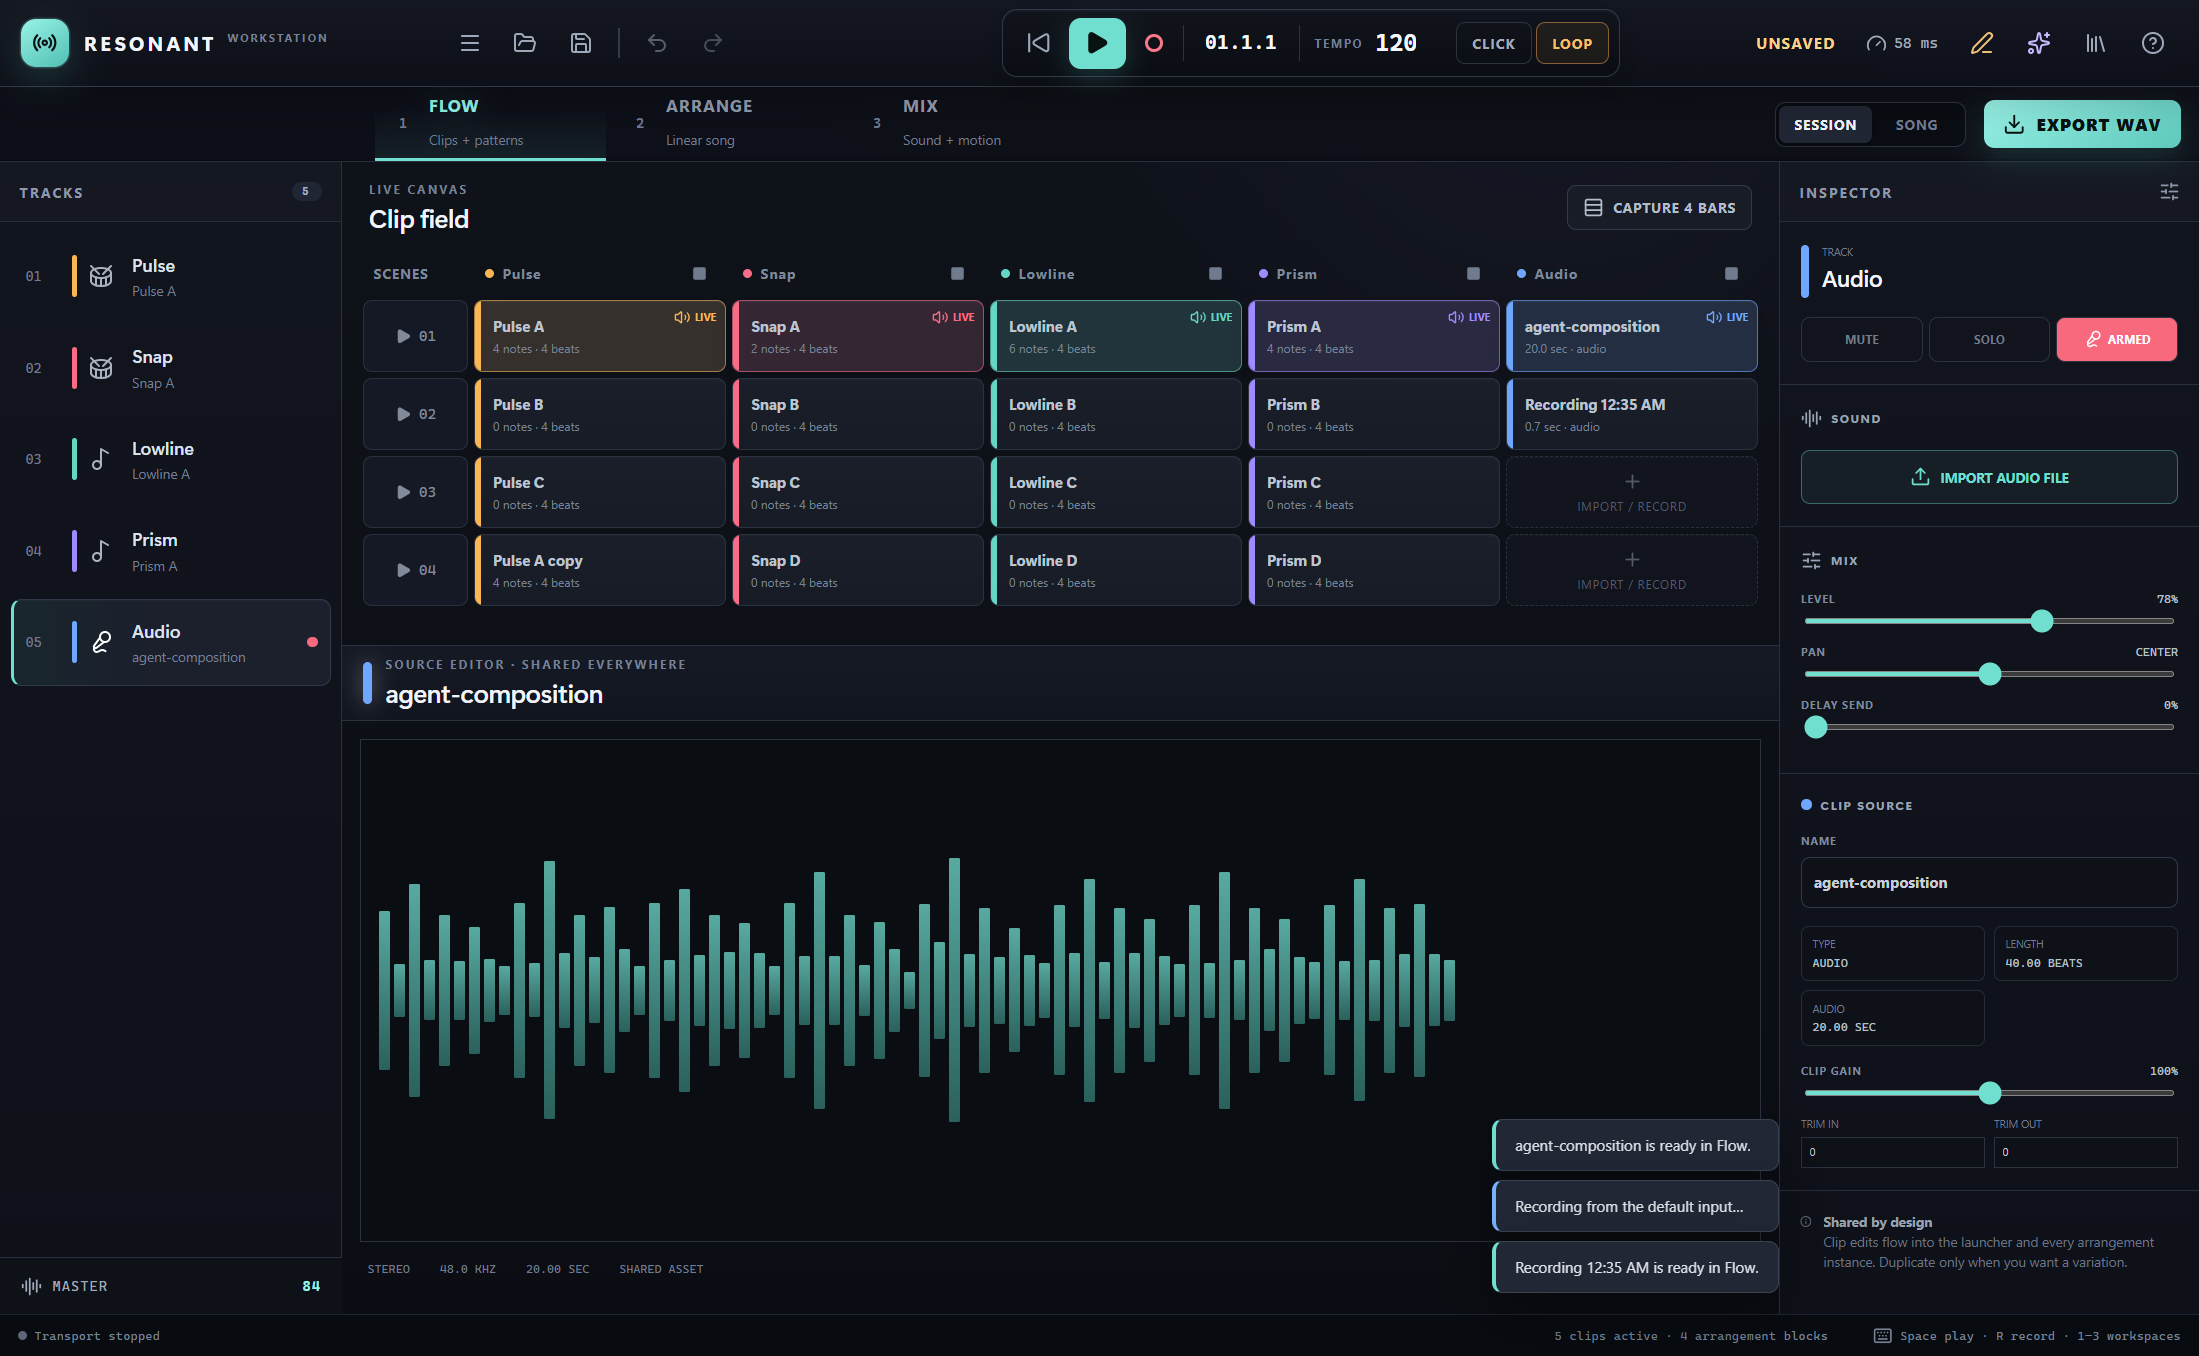Add clip in scene 04 Import / Record slot
The width and height of the screenshot is (2199, 1356).
pyautogui.click(x=1632, y=570)
